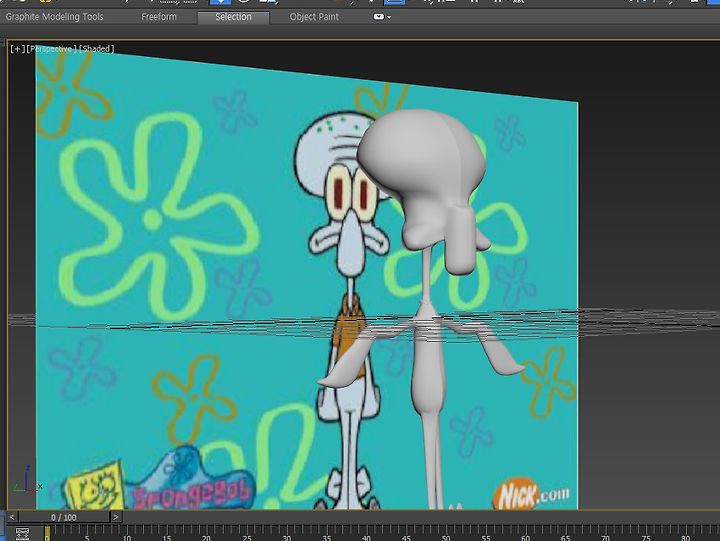The height and width of the screenshot is (541, 720).
Task: Switch to the Freeform ribbon tab
Action: click(159, 17)
